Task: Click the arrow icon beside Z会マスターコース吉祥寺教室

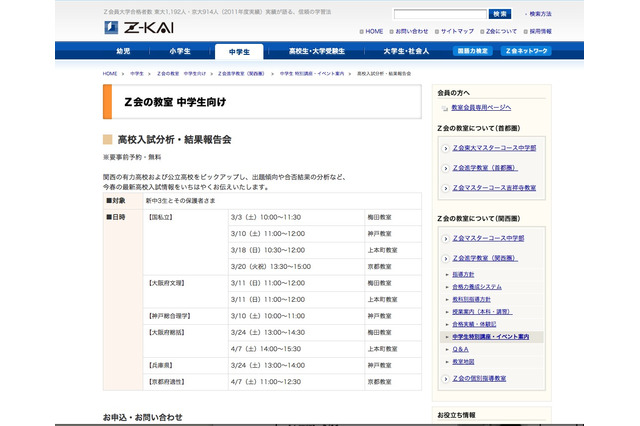Action: [446, 189]
